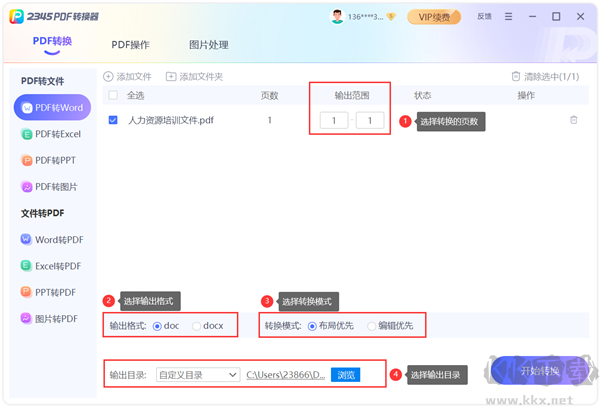Click the 状态 column header
600x407 pixels.
pyautogui.click(x=423, y=95)
